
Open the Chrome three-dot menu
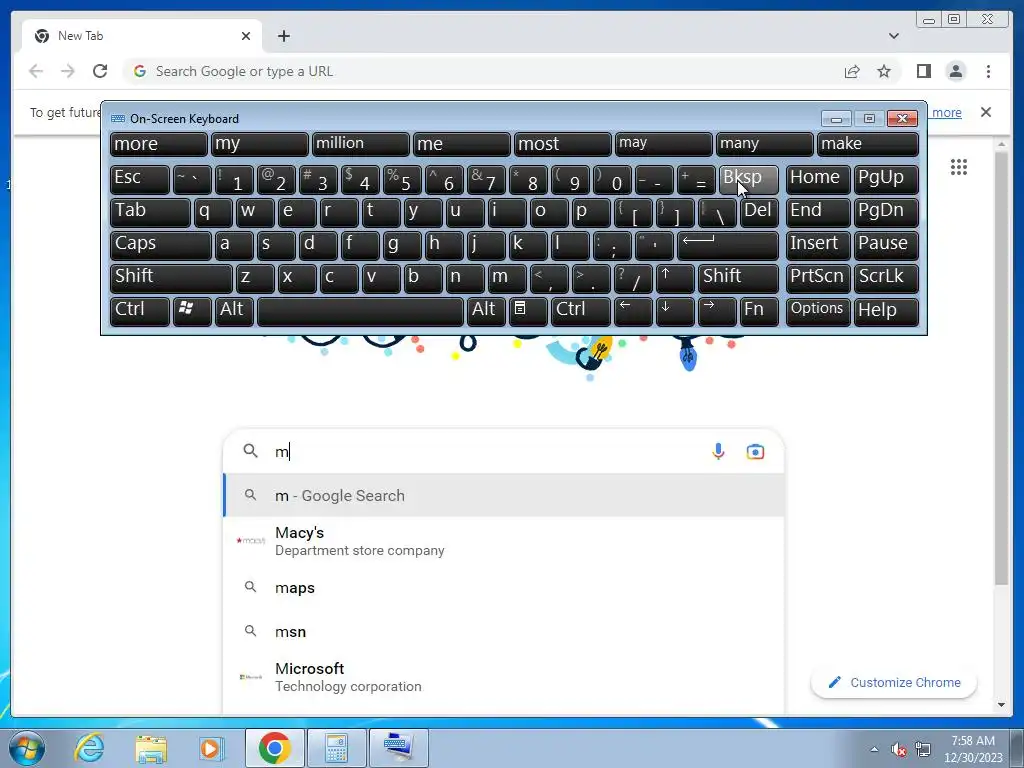tap(988, 71)
